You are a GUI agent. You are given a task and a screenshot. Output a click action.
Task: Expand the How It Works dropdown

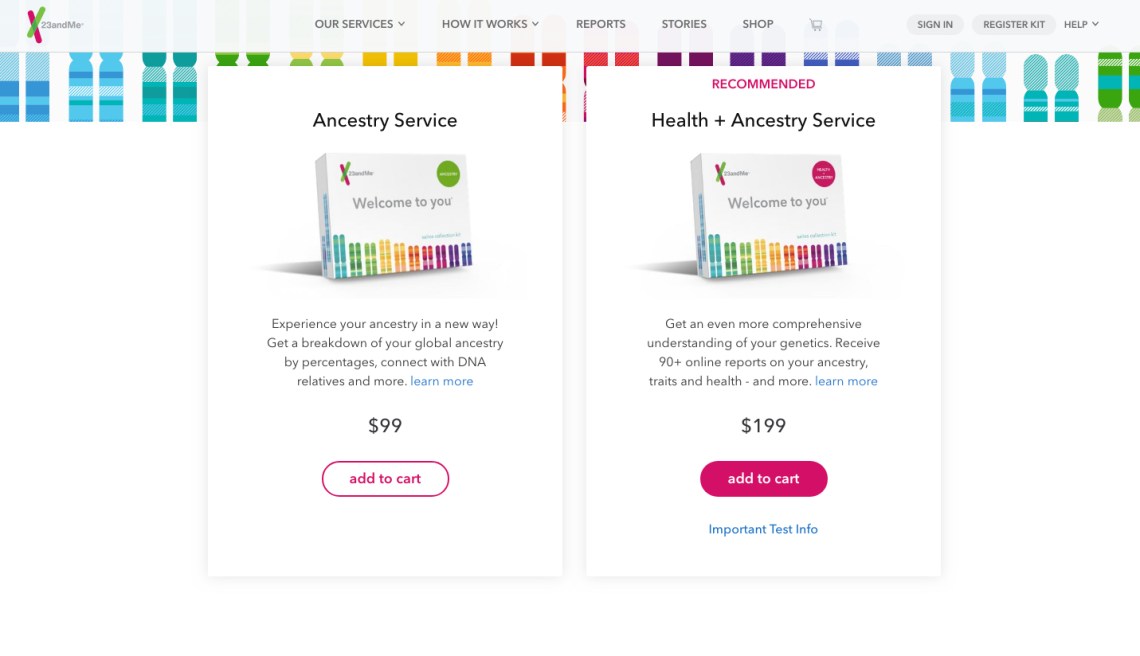(490, 24)
